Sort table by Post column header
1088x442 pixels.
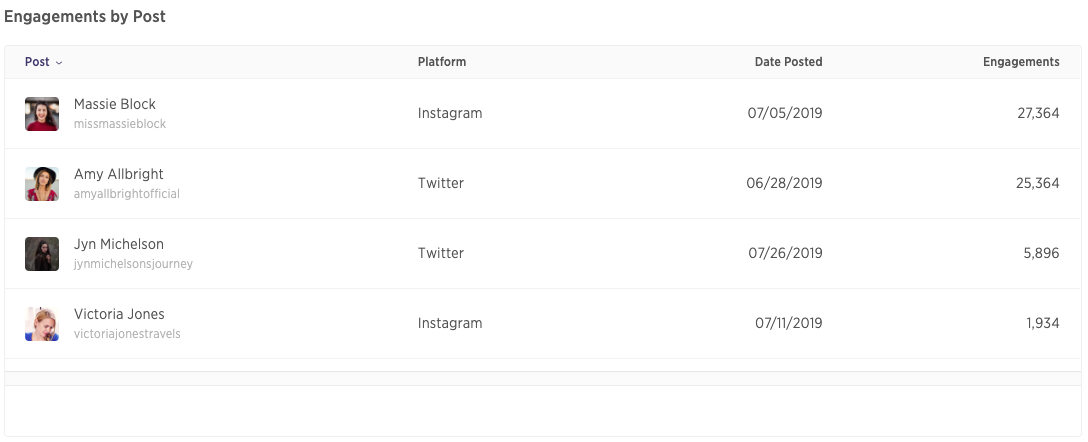coord(37,62)
